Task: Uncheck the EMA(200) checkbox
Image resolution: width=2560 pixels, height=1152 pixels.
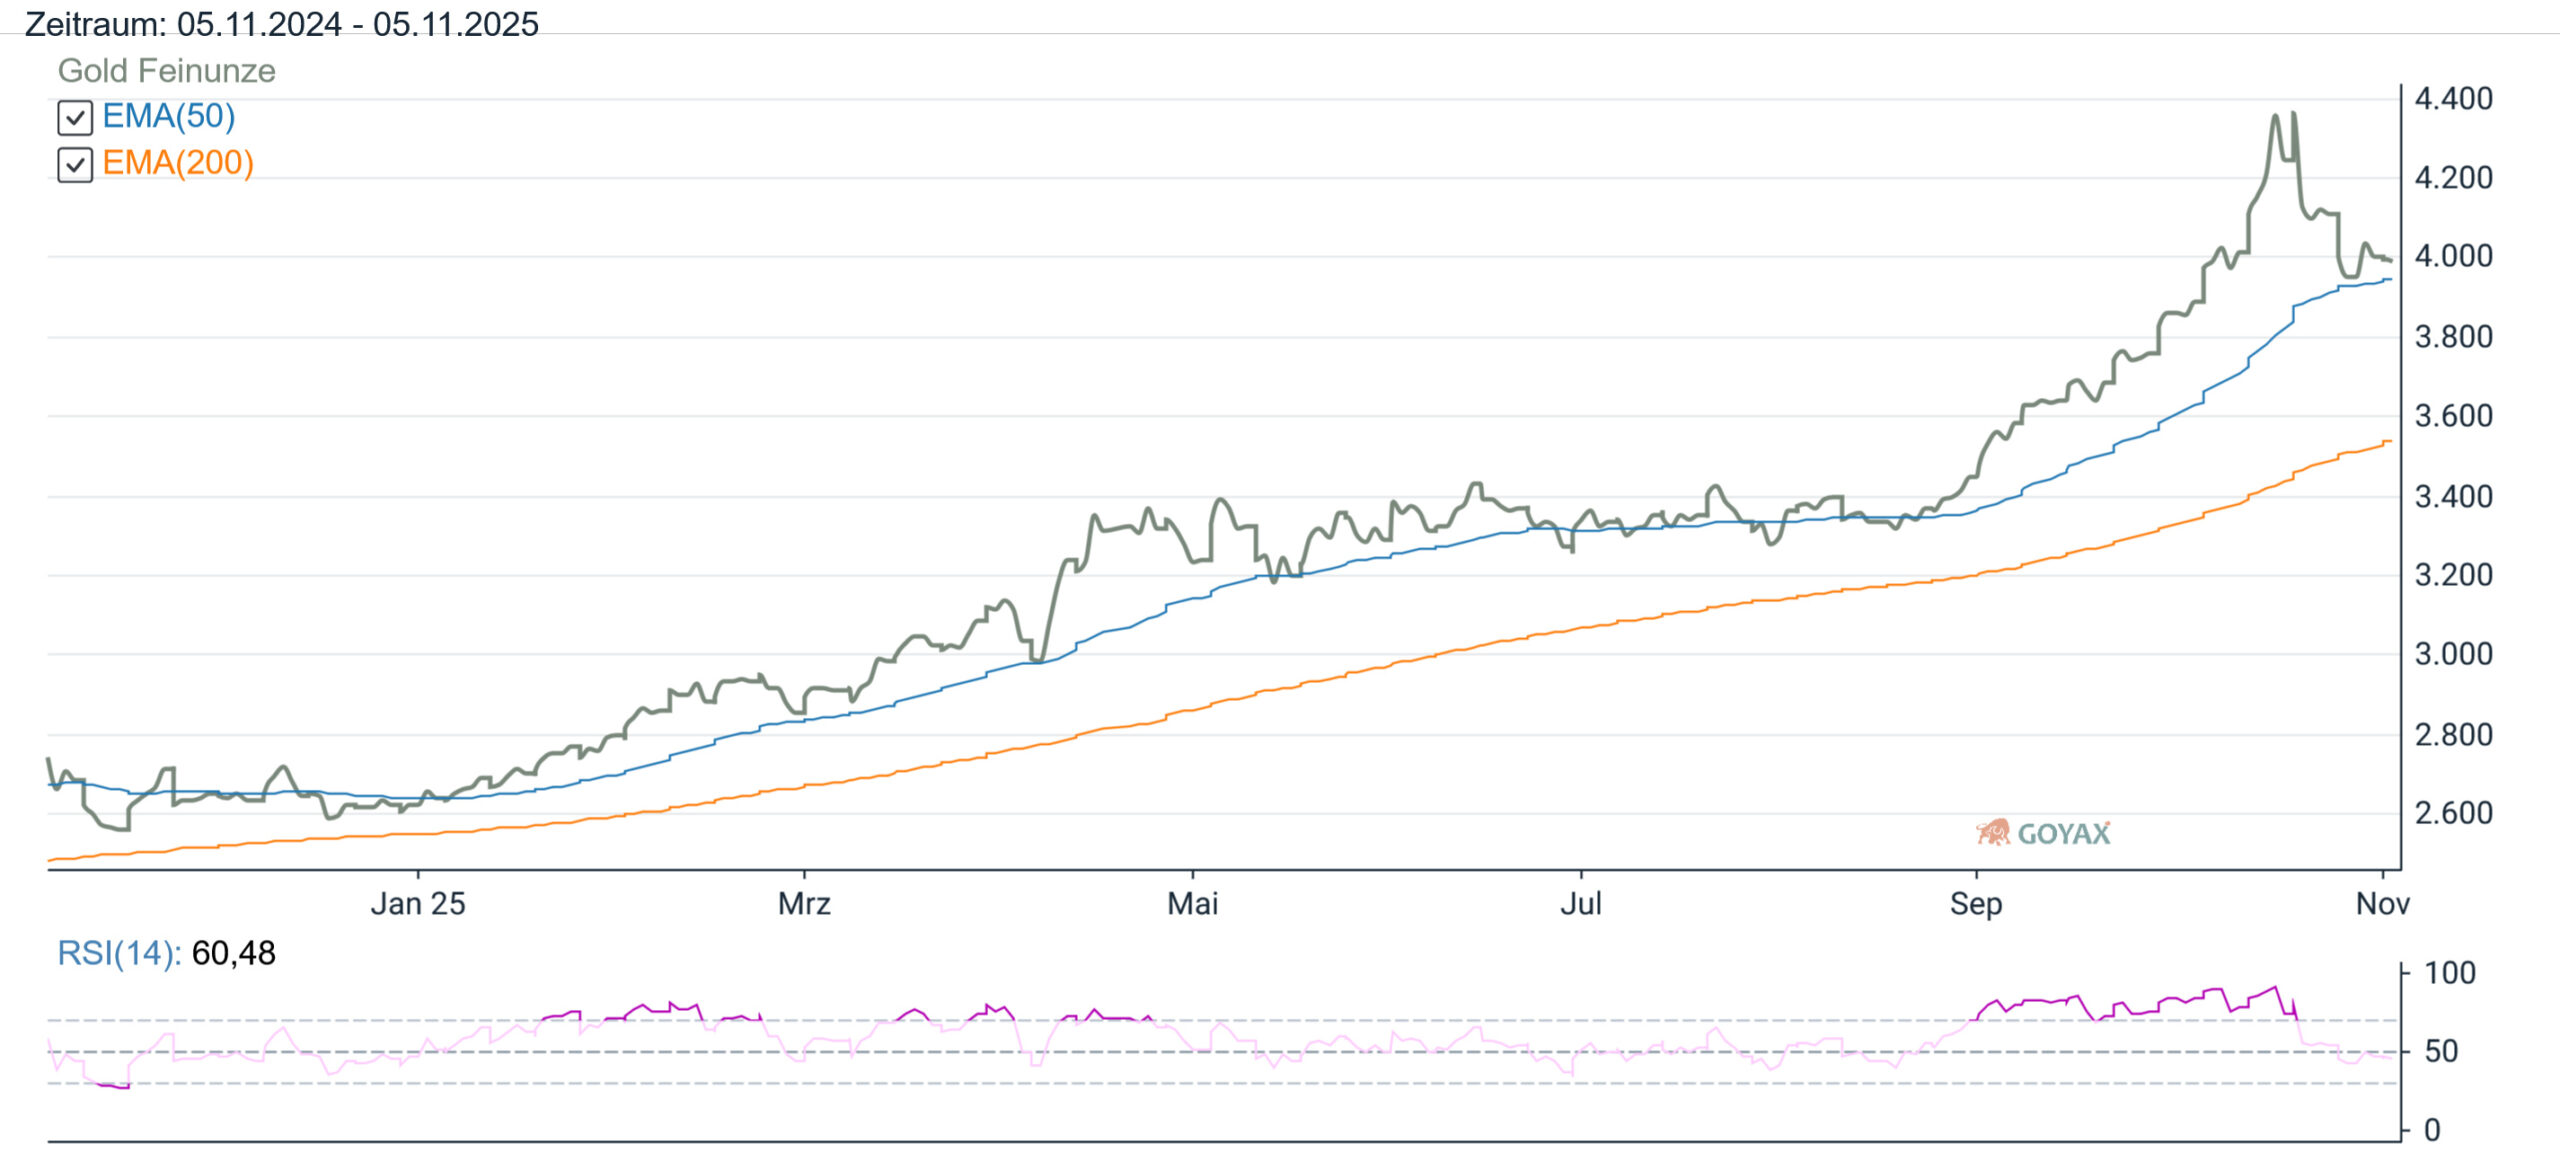Action: (75, 164)
